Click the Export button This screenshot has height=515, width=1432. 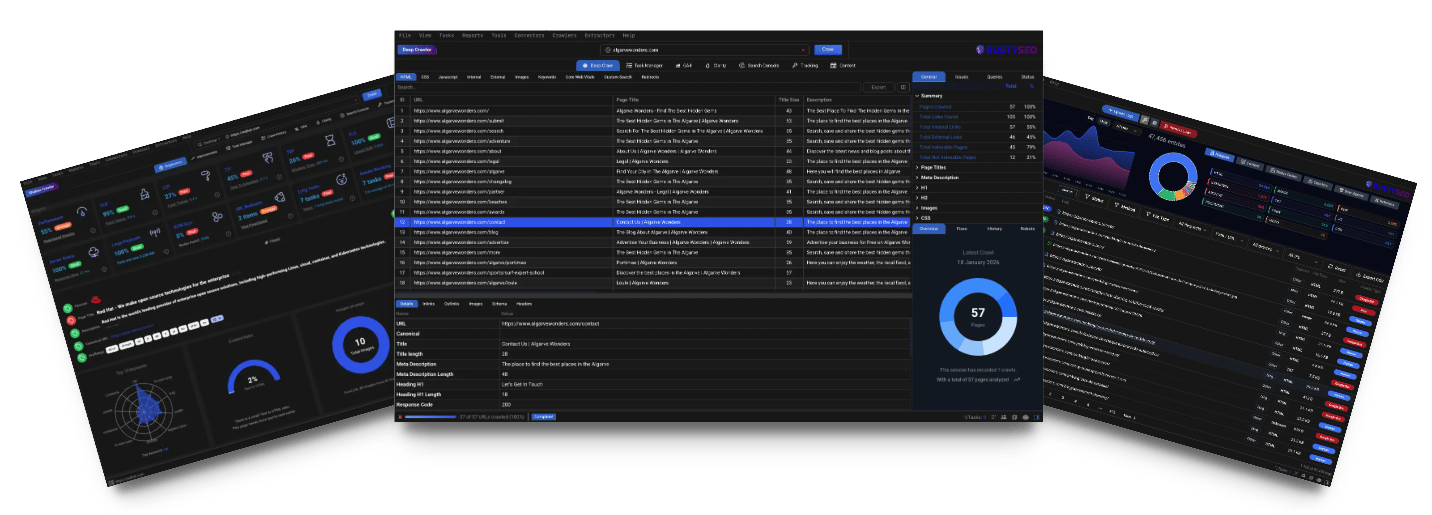pos(877,87)
